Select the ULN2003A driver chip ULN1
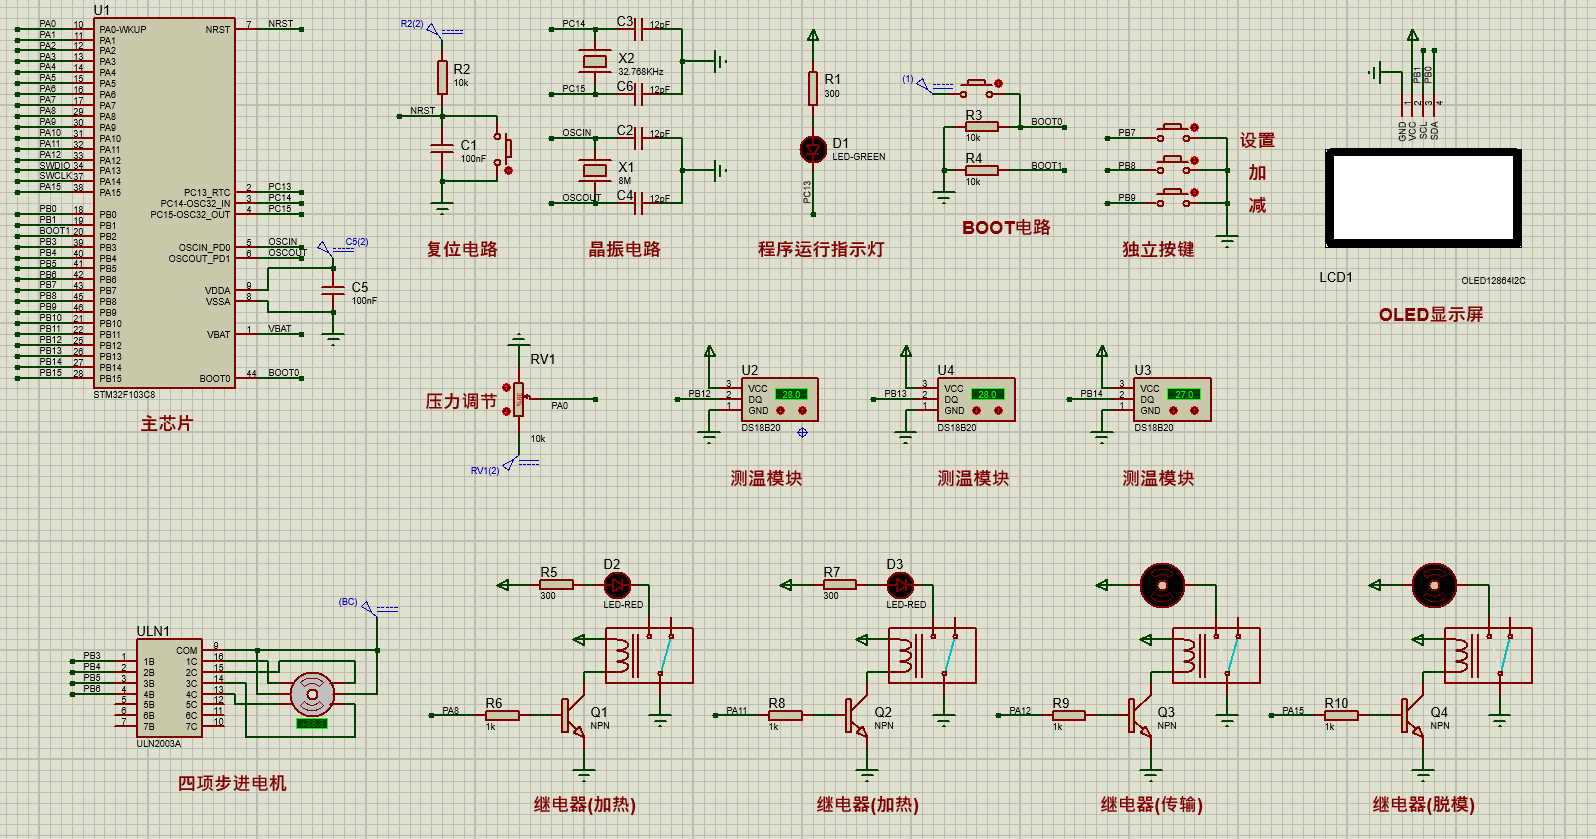This screenshot has width=1596, height=839. 169,689
